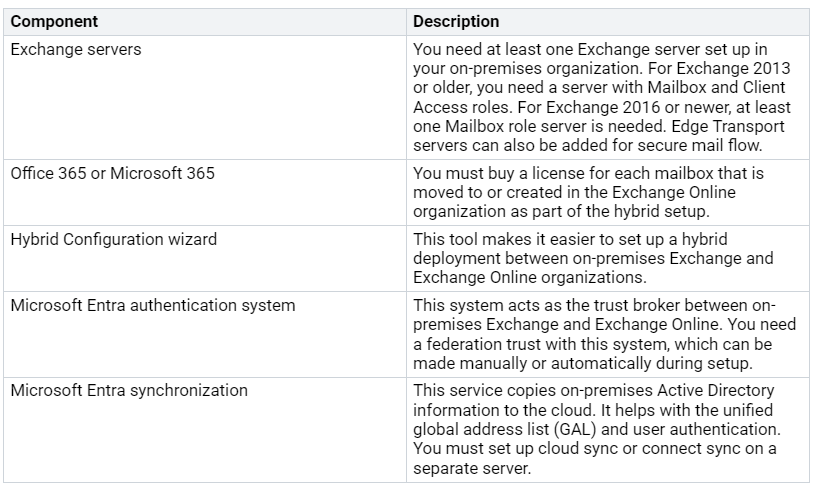Viewport: 814px width, 484px height.
Task: Click the Exchange servers cell
Action: 205,98
